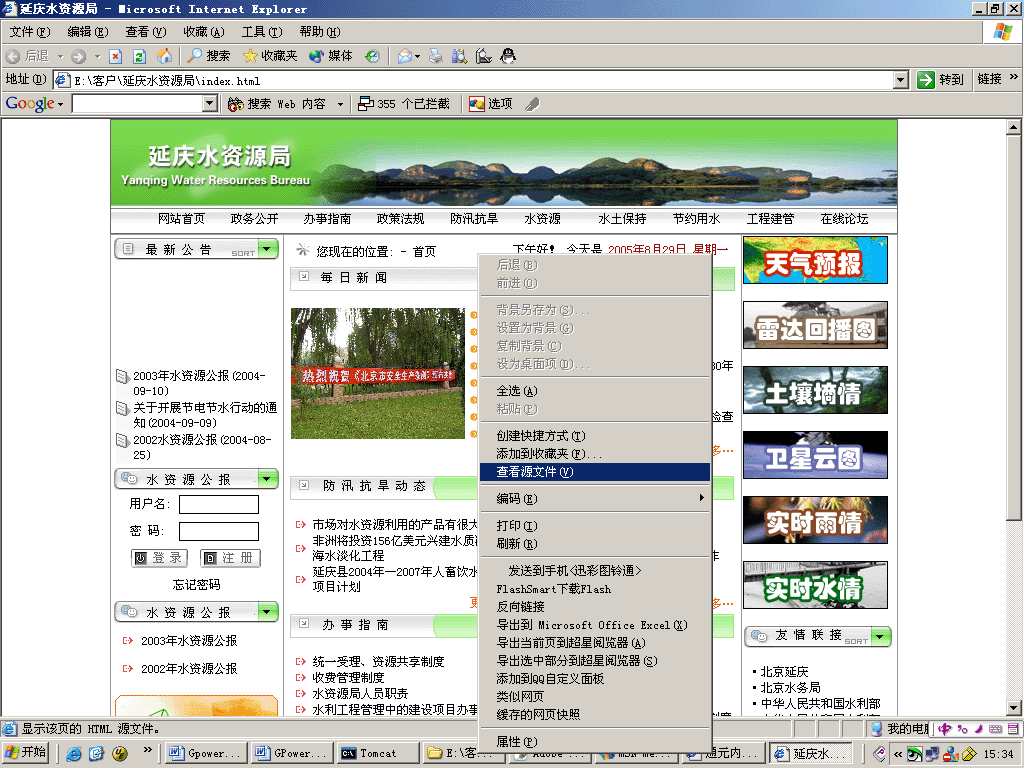Refresh the page with the refresh icon
The image size is (1024, 768).
point(138,56)
